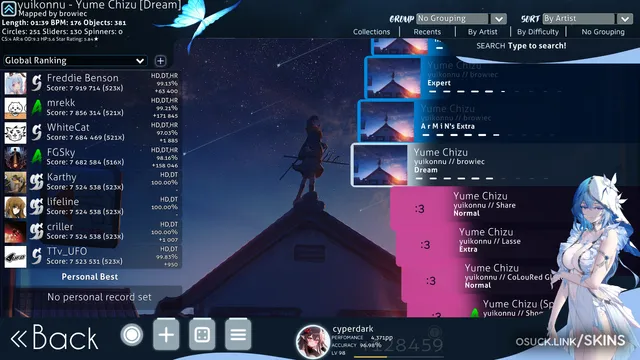This screenshot has width=640, height=360.
Task: Open beatmap options hamburger icon
Action: tap(238, 335)
